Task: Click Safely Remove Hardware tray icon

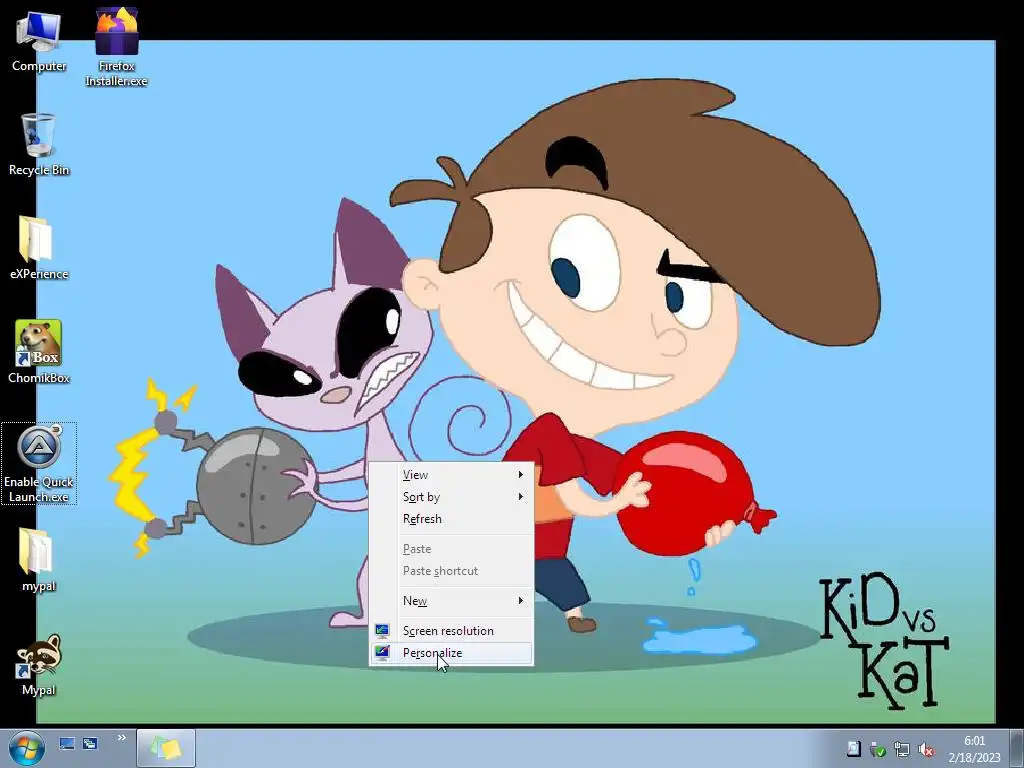Action: (x=878, y=749)
